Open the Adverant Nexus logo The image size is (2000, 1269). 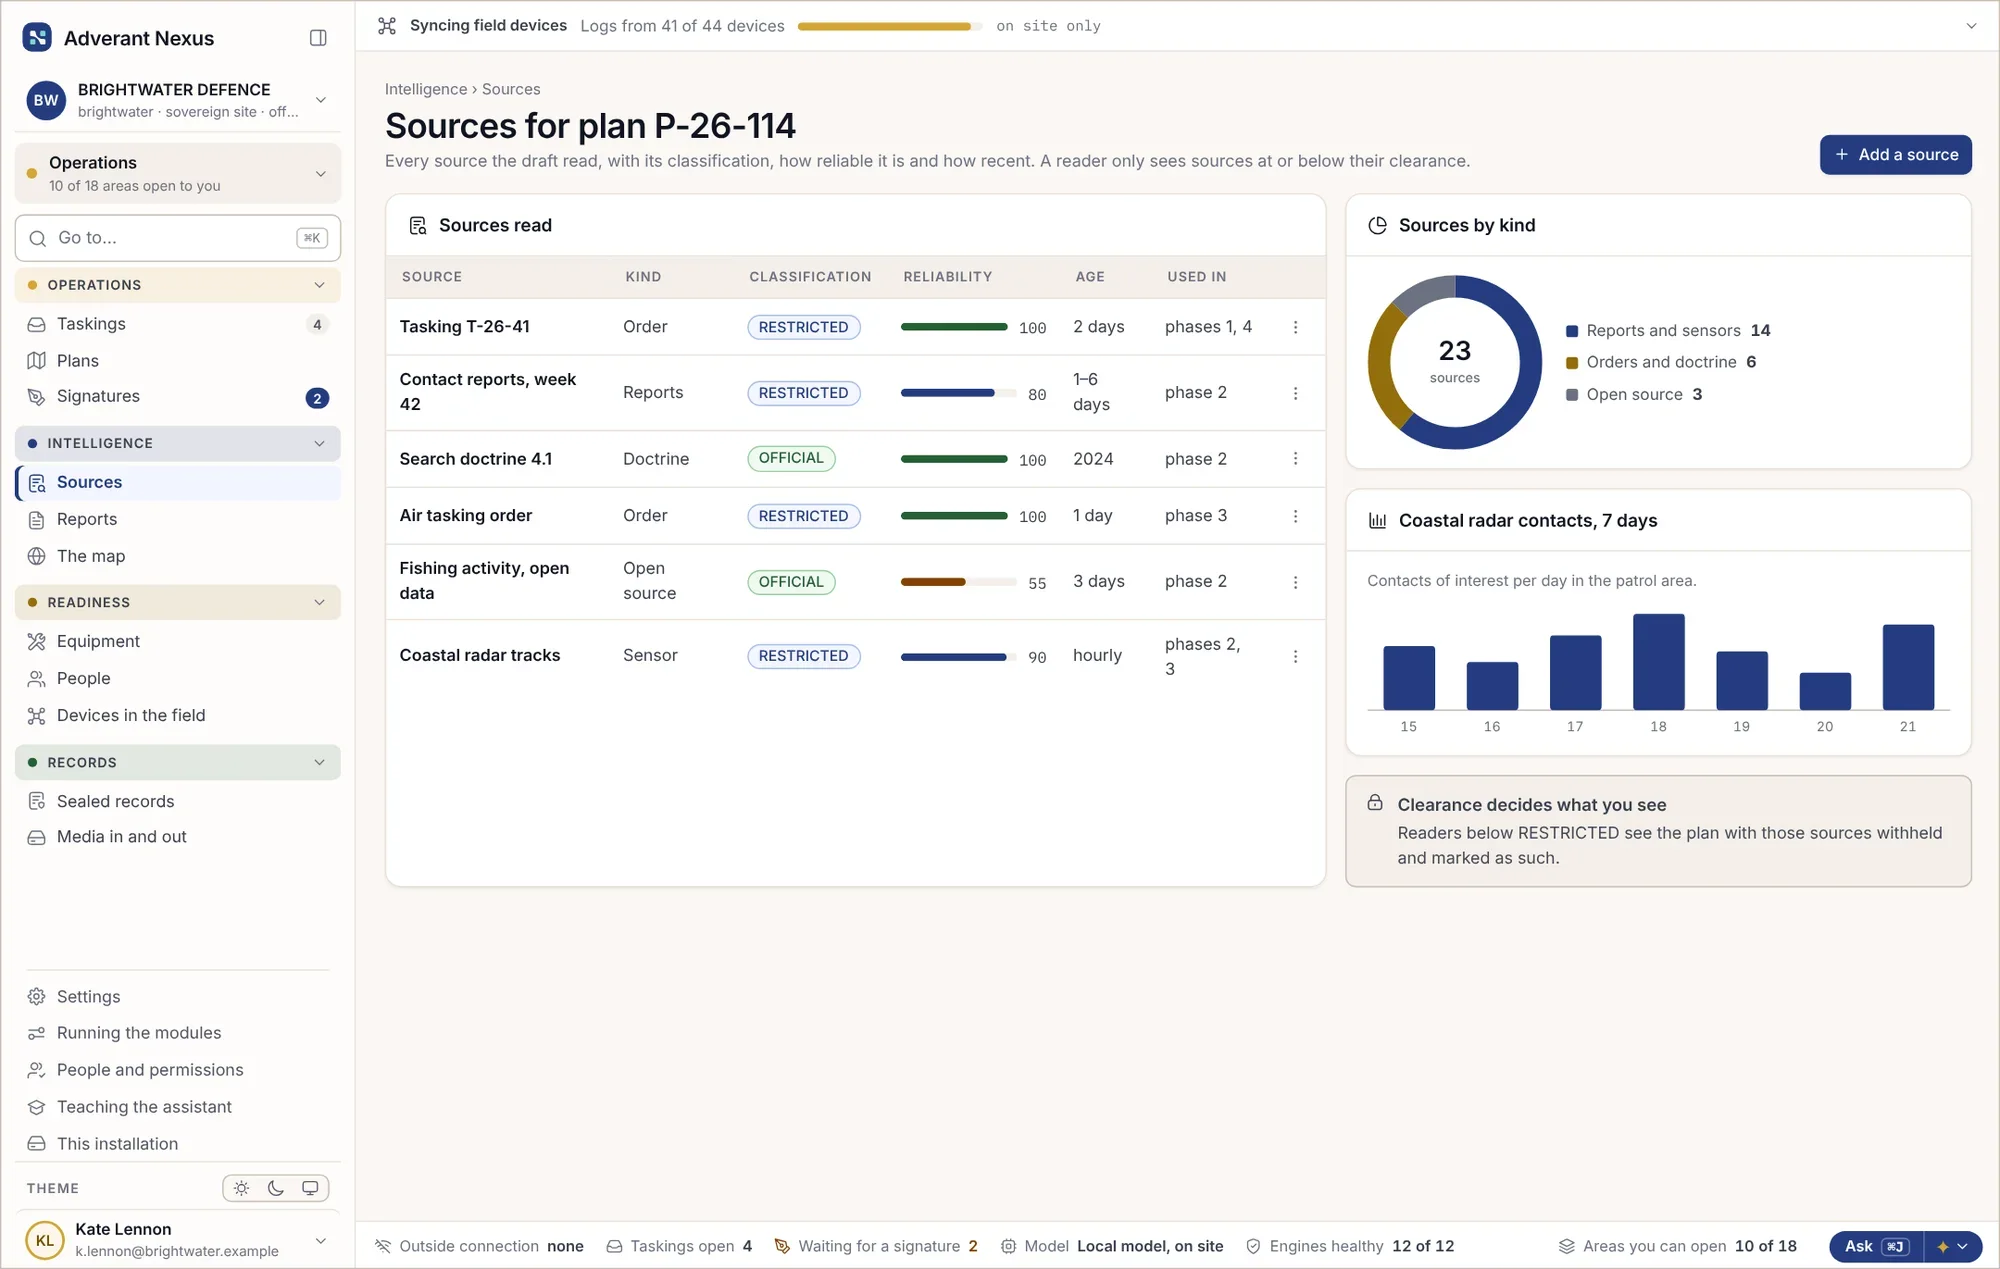tap(37, 38)
